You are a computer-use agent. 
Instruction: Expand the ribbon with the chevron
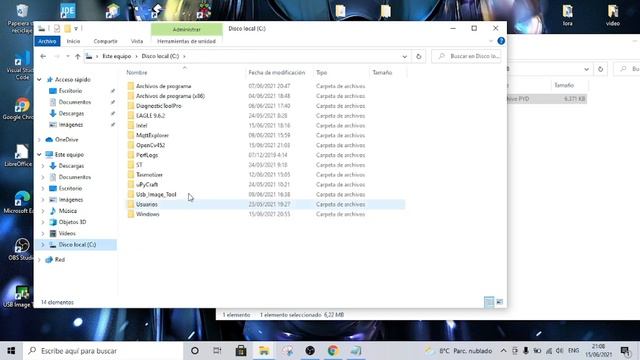coord(491,41)
